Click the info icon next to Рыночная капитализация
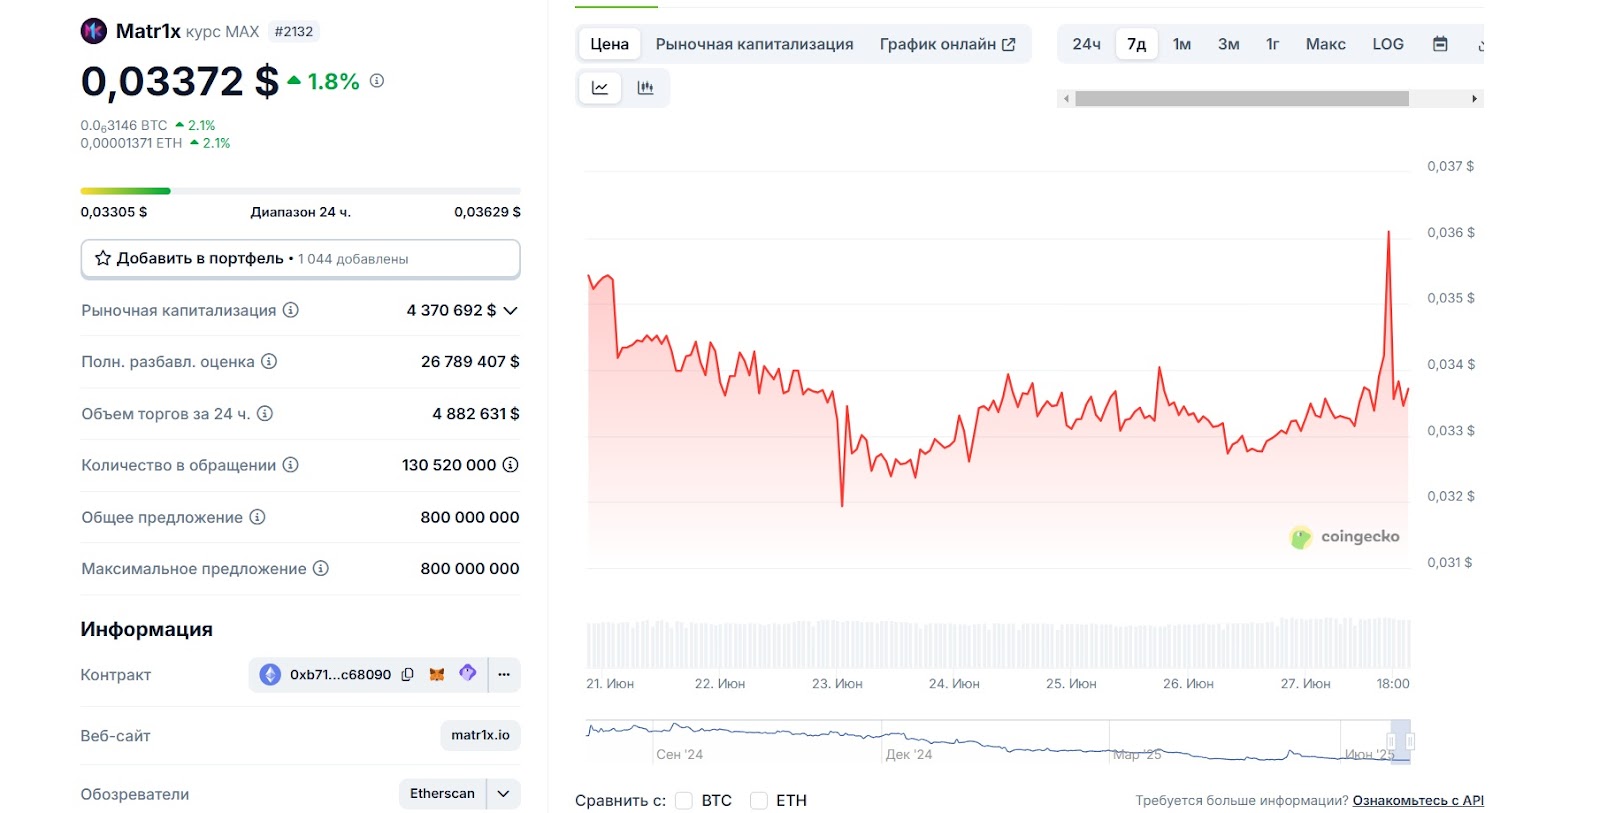 coord(291,310)
